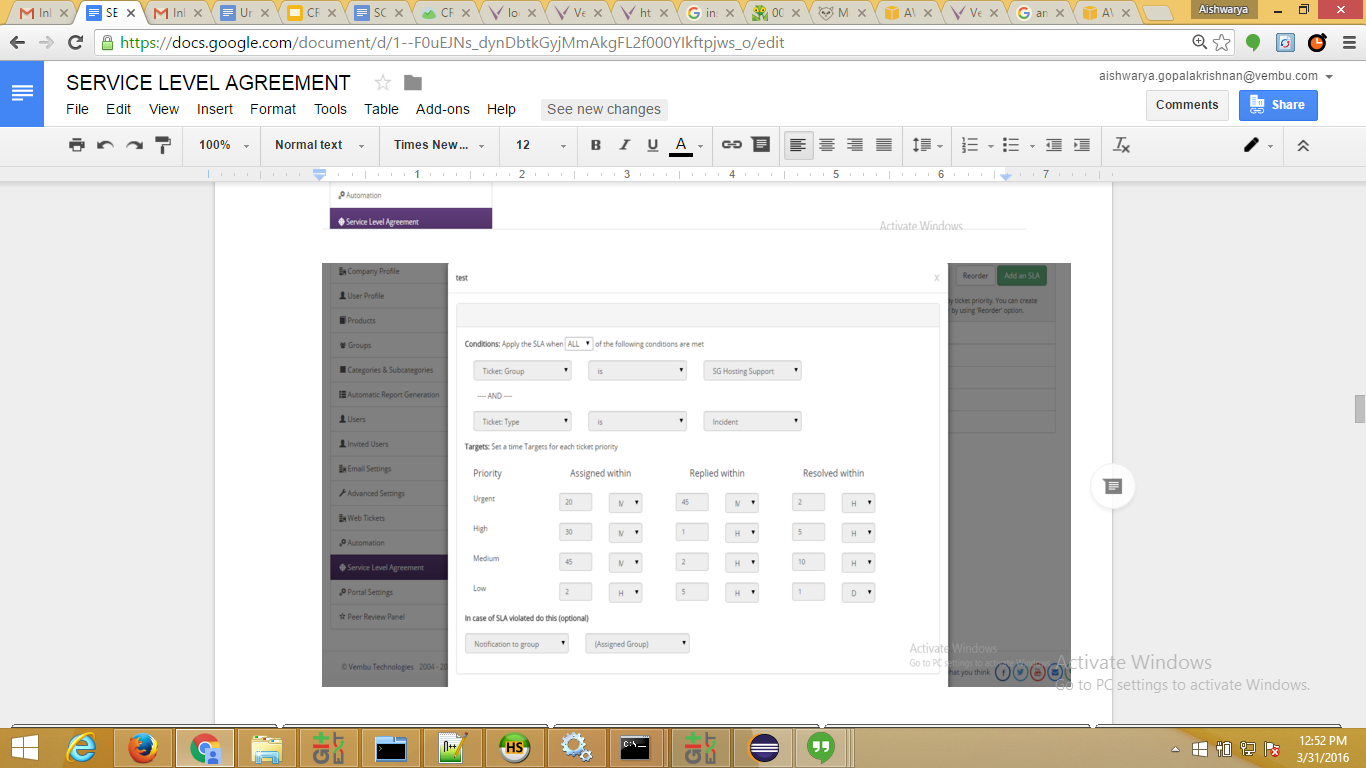Select the Paint format roller tool
Viewport: 1366px width, 768px height.
pos(162,145)
